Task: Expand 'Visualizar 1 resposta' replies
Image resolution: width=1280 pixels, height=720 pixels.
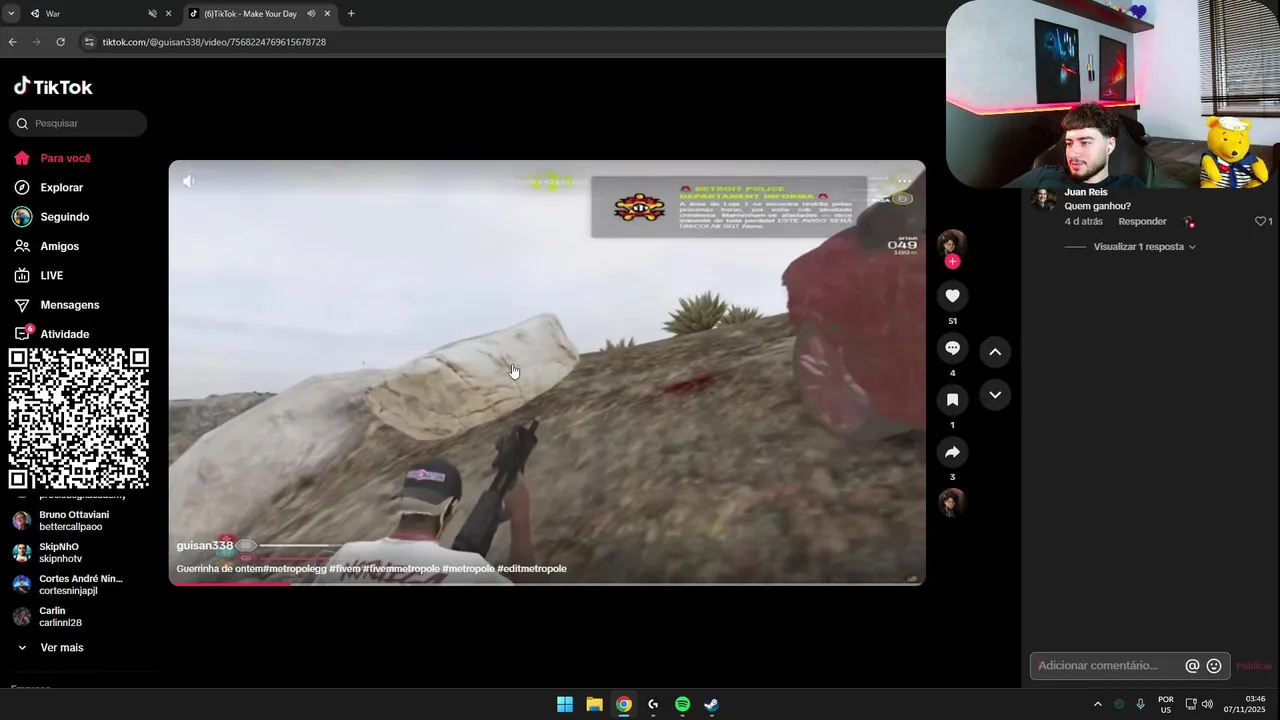Action: tap(1144, 247)
